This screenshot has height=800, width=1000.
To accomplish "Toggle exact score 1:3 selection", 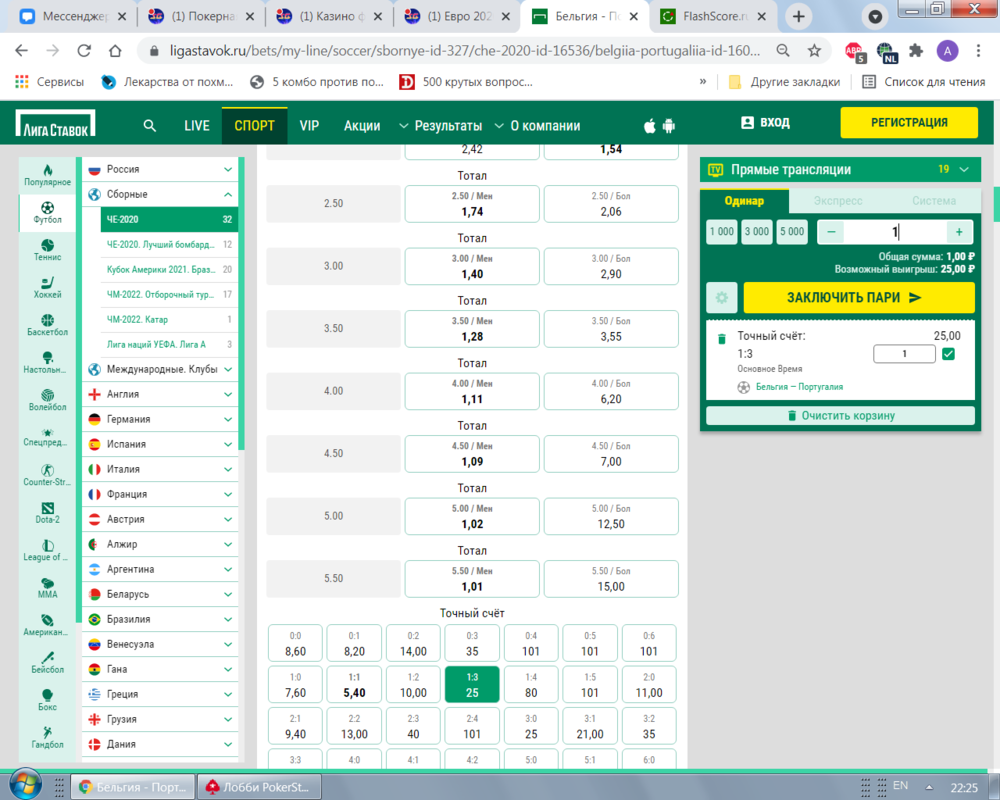I will pyautogui.click(x=472, y=685).
